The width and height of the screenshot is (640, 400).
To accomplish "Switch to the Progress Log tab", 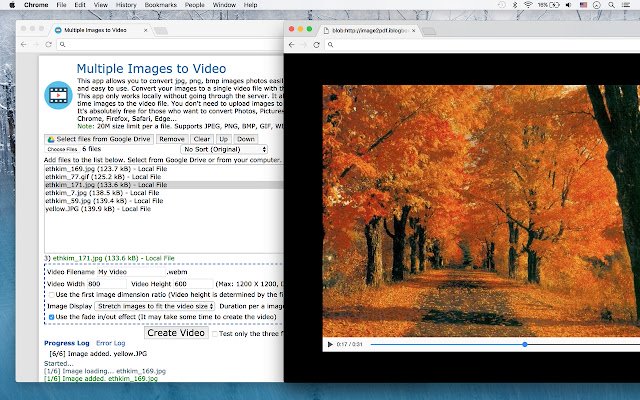I will click(67, 343).
